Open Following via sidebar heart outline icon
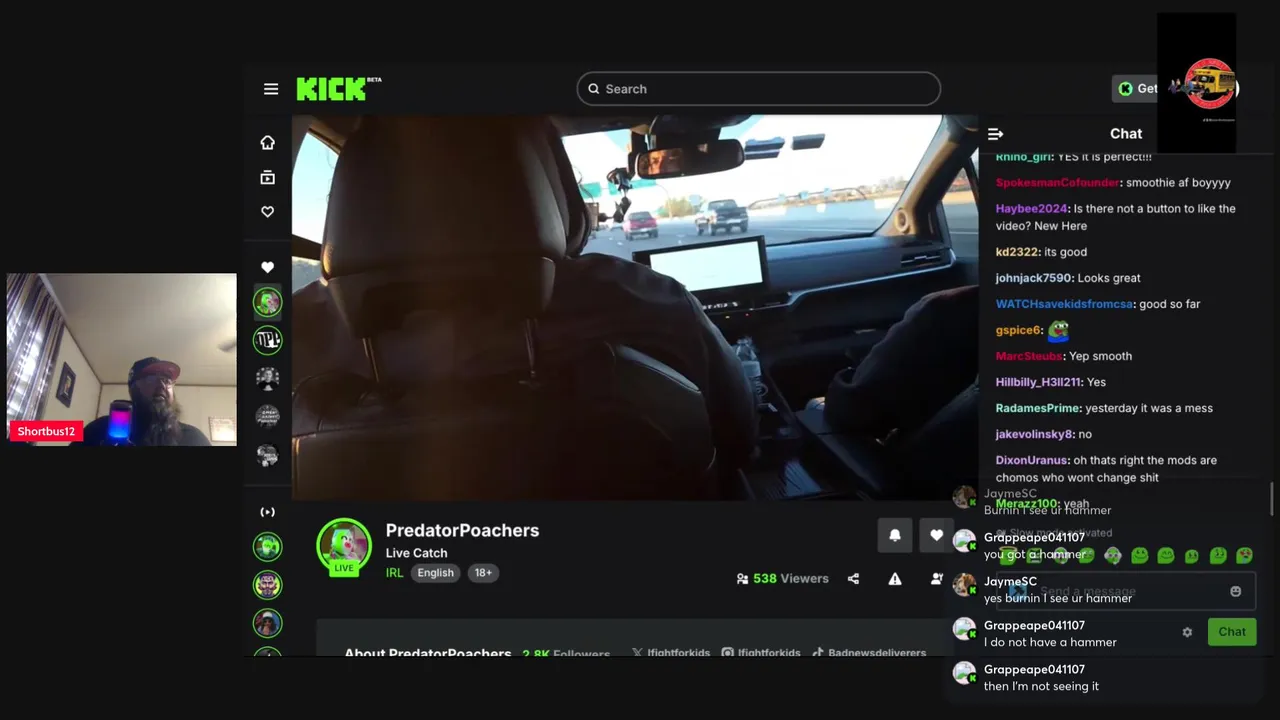 coord(267,212)
